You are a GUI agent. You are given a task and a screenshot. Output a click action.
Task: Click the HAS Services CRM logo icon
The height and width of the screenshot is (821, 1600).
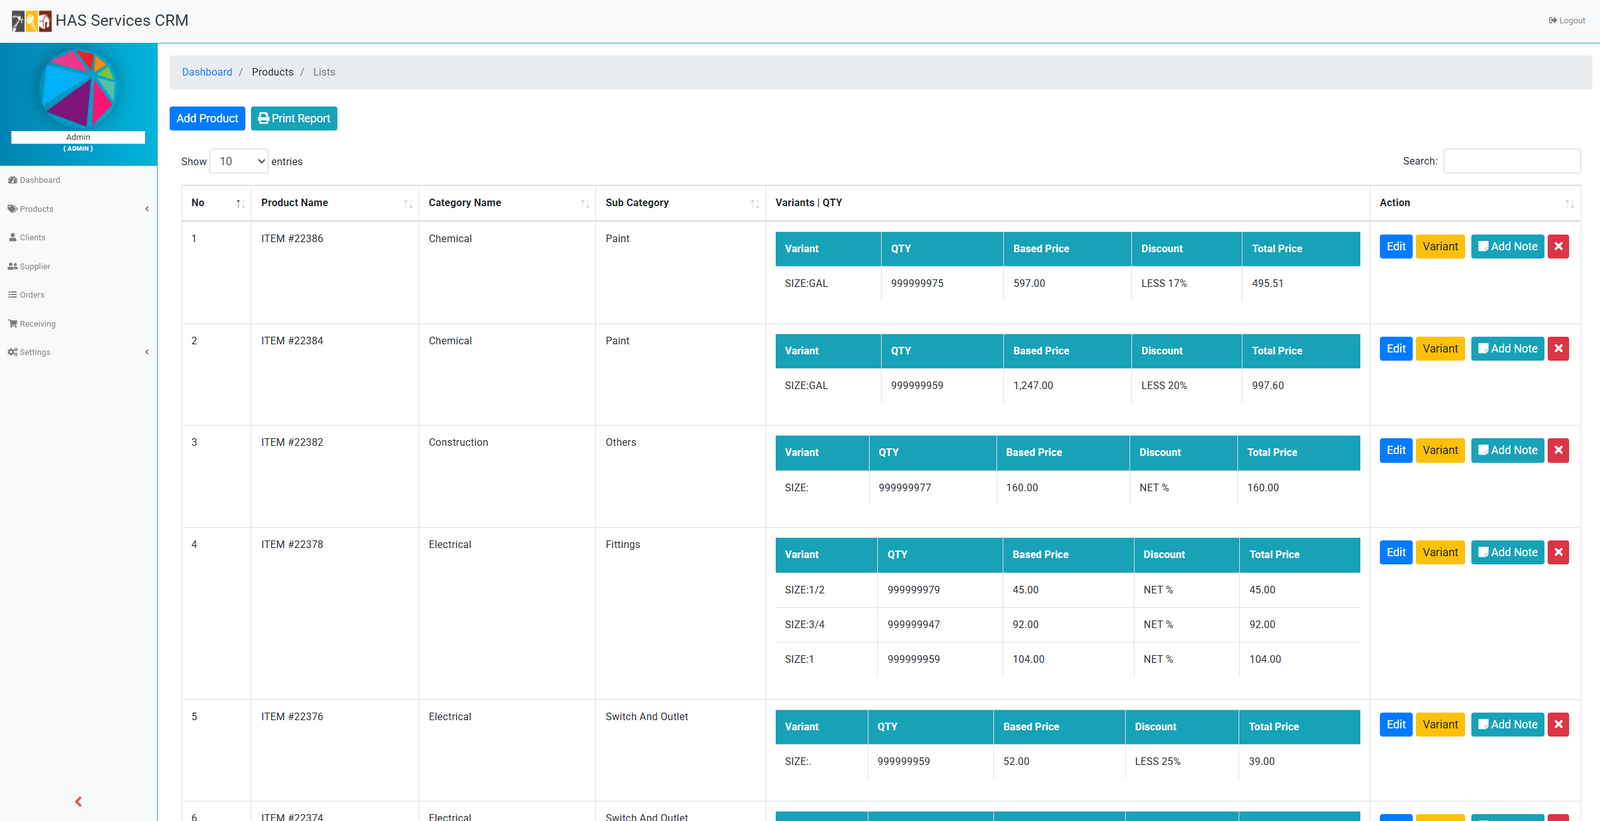coord(31,21)
